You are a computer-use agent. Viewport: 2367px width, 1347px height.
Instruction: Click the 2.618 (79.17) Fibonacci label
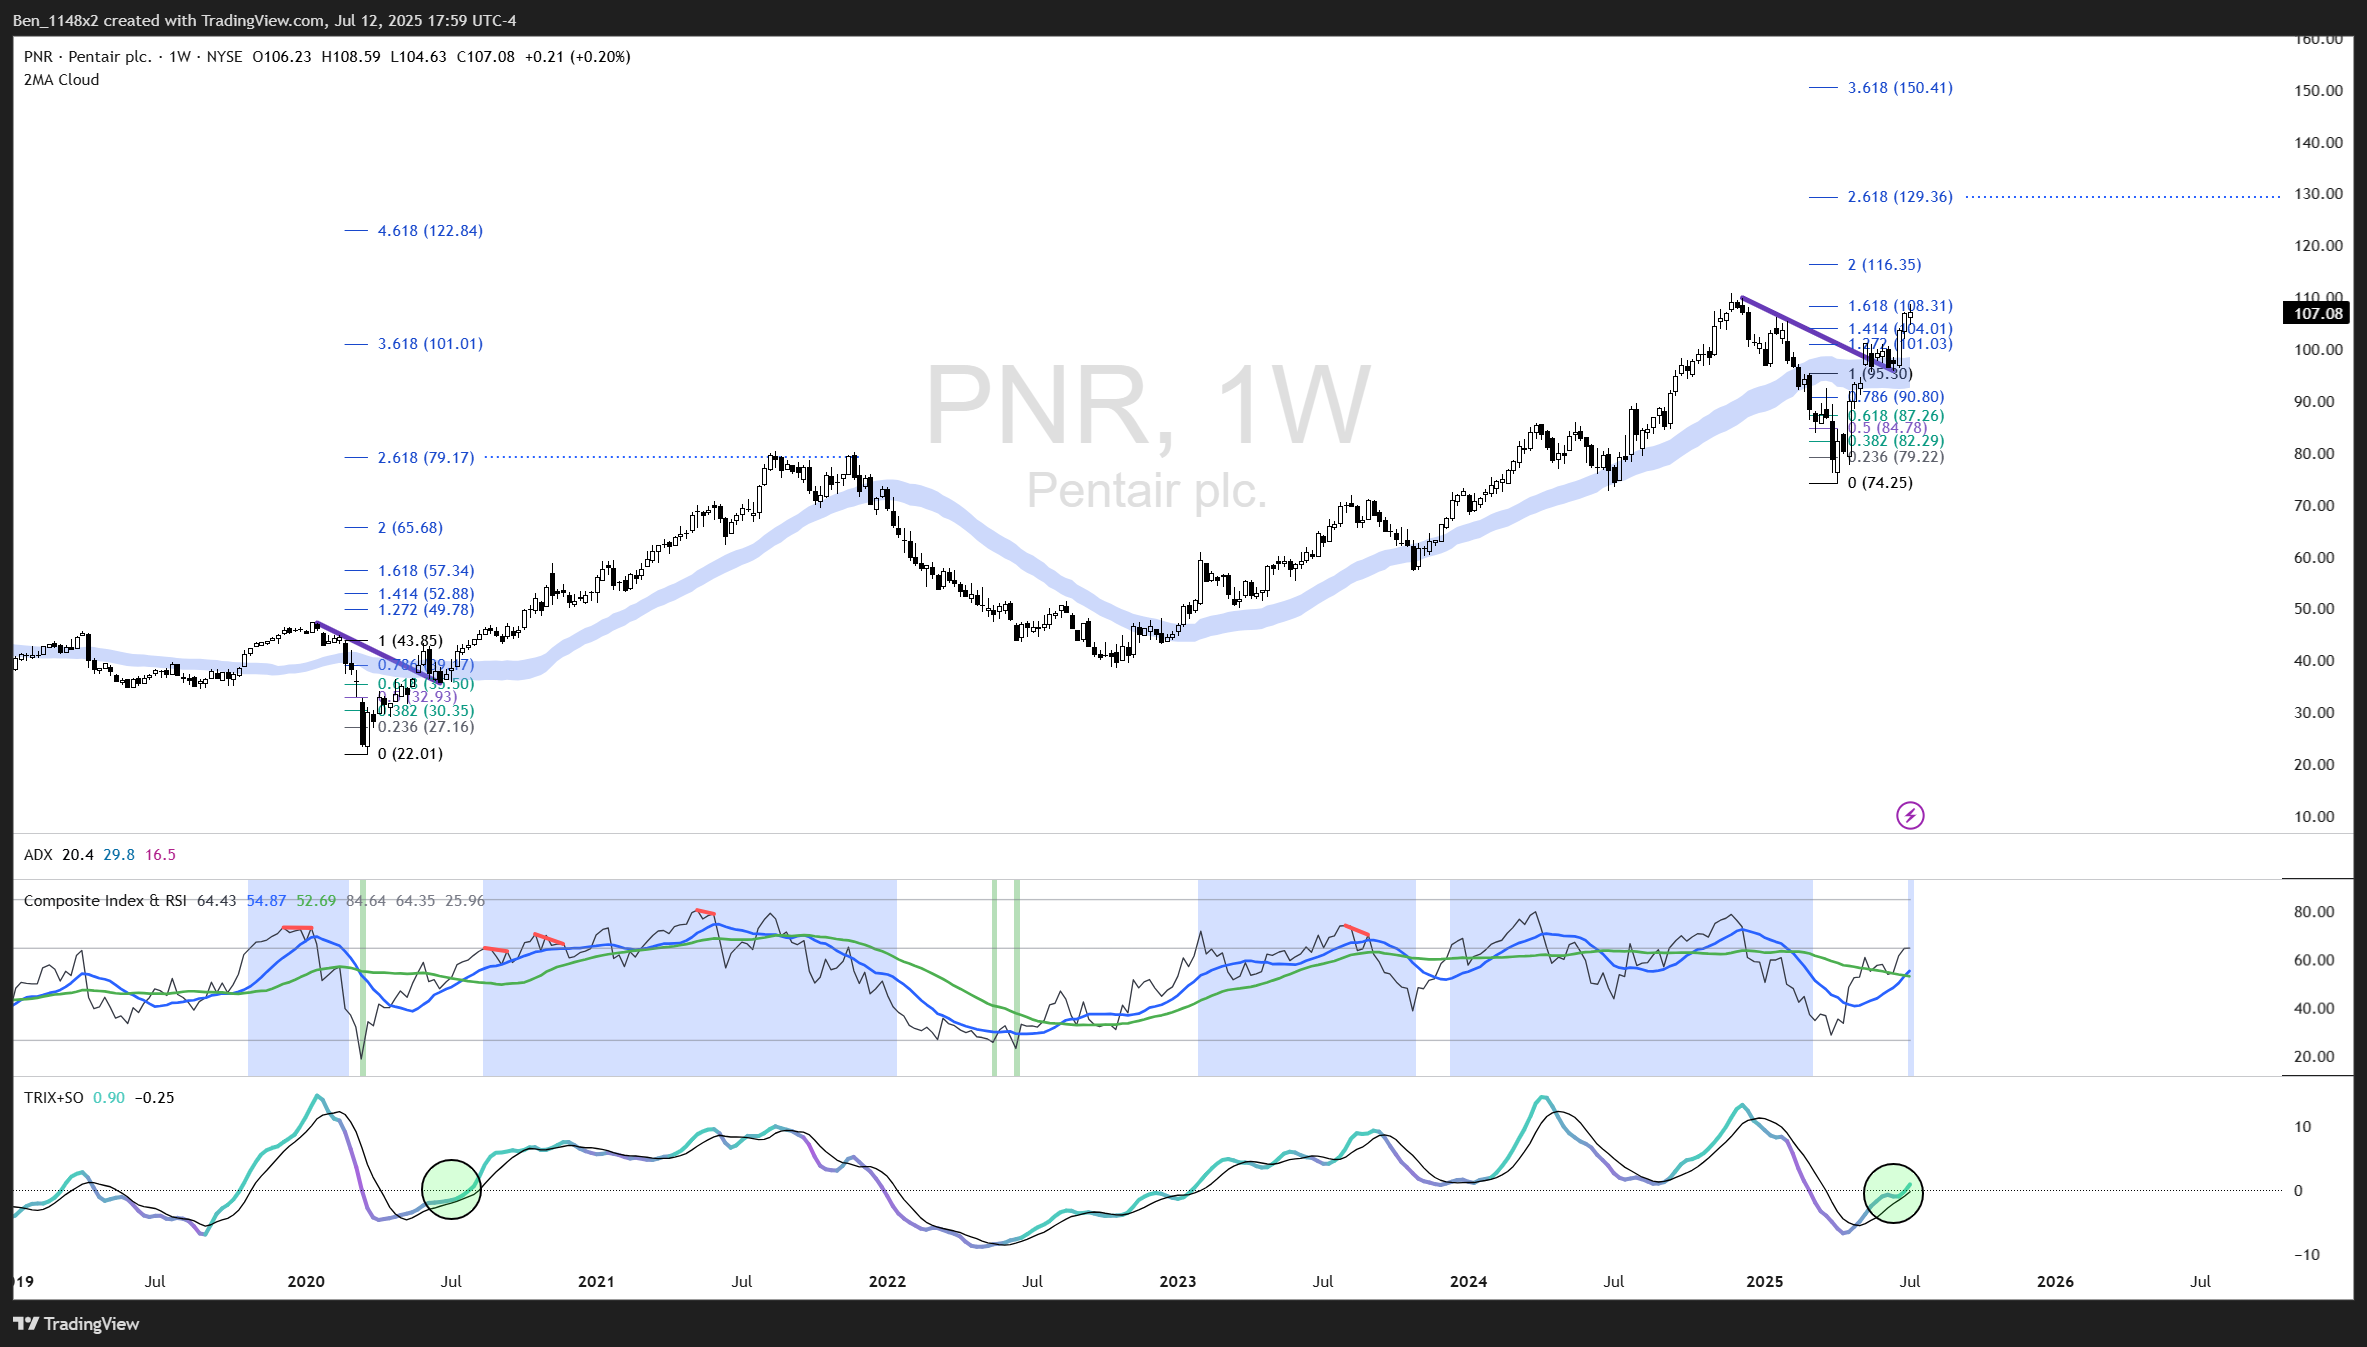coord(426,458)
